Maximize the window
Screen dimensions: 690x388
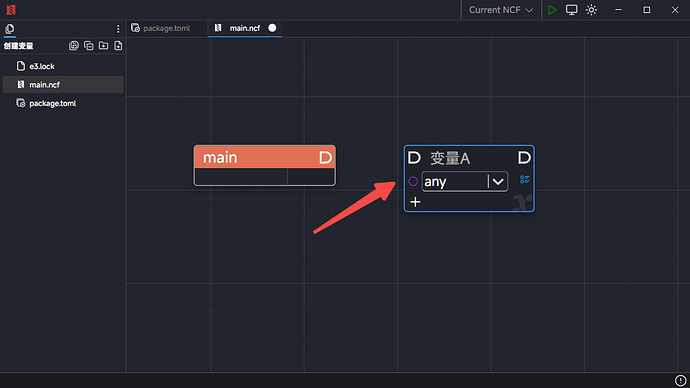coord(646,10)
